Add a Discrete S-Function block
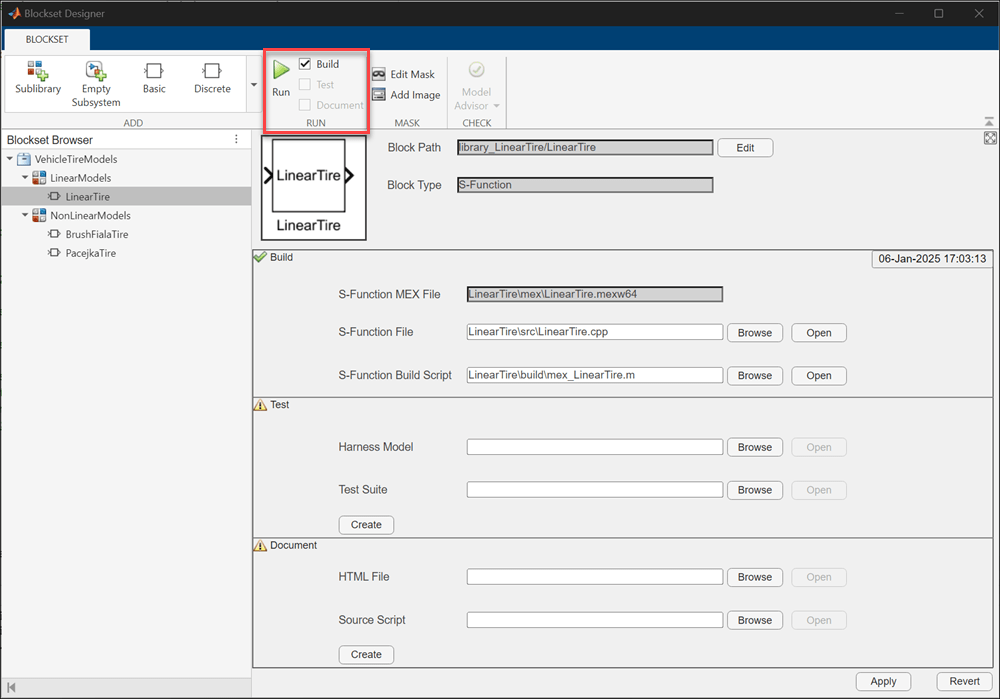The width and height of the screenshot is (1000, 699). [x=212, y=77]
